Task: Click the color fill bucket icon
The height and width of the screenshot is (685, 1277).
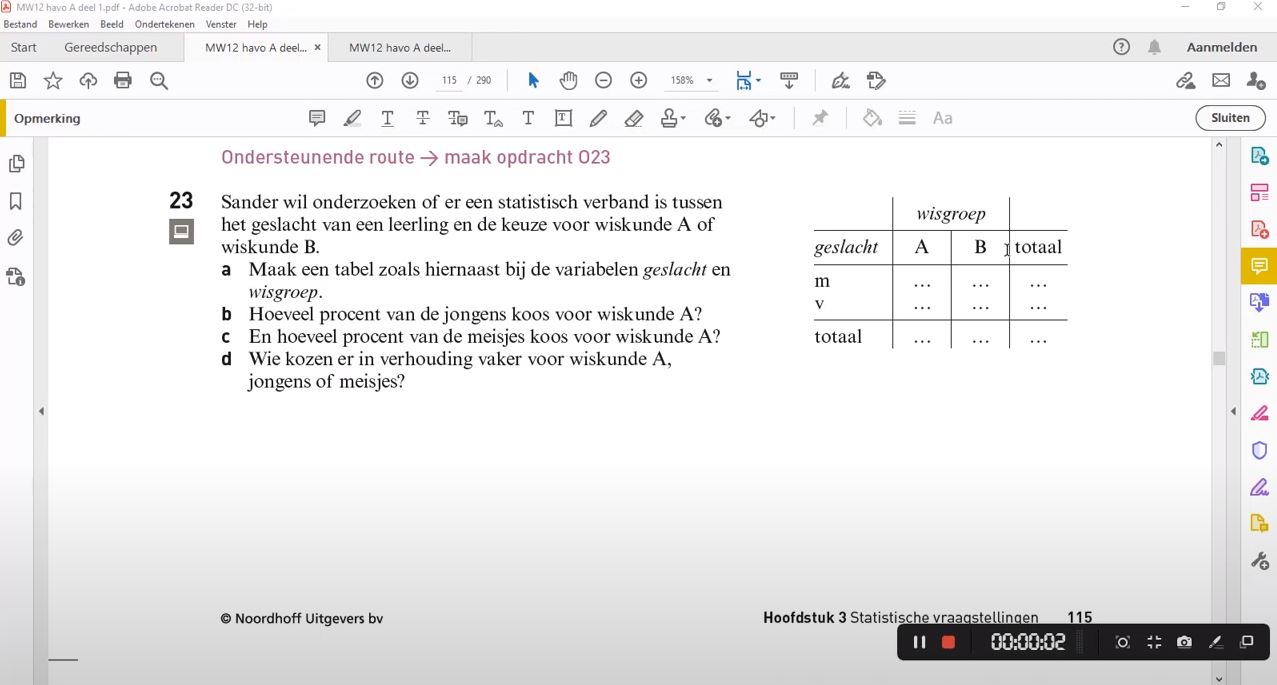Action: [872, 118]
